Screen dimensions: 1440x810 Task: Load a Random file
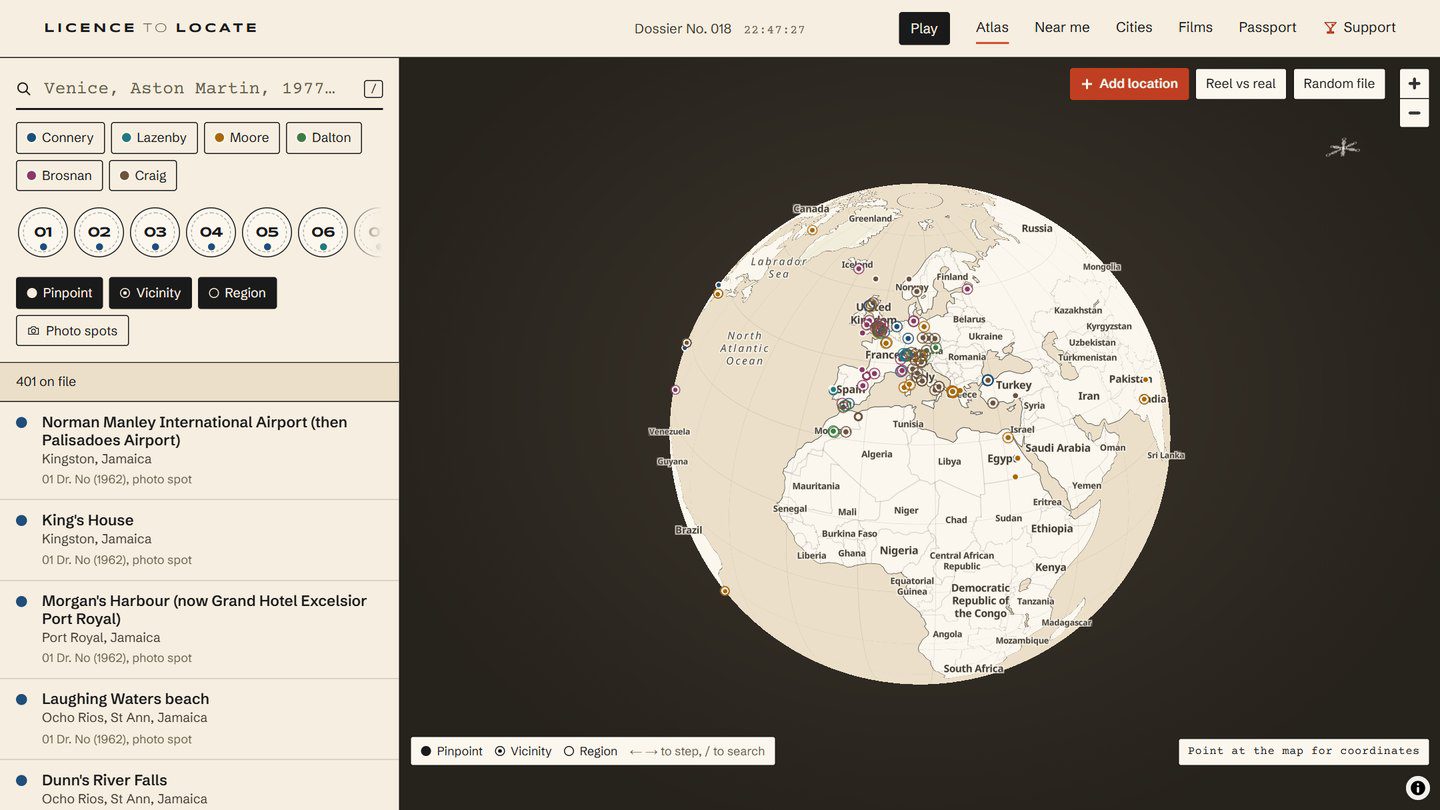pos(1339,84)
